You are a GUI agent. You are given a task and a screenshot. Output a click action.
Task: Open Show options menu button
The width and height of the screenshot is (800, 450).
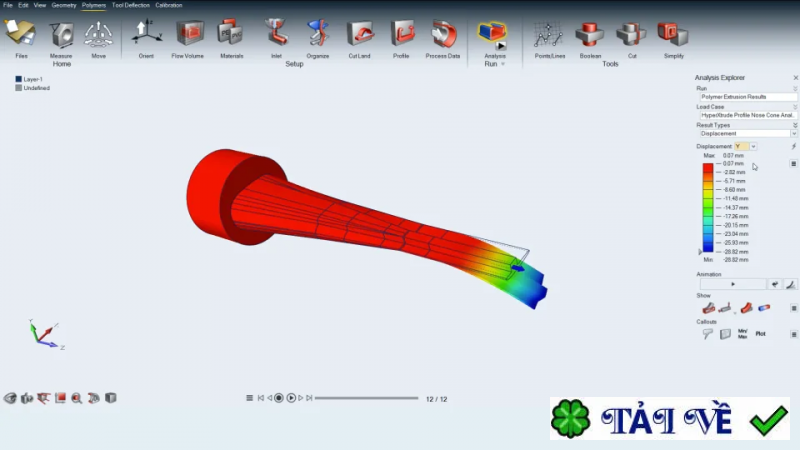click(x=793, y=308)
